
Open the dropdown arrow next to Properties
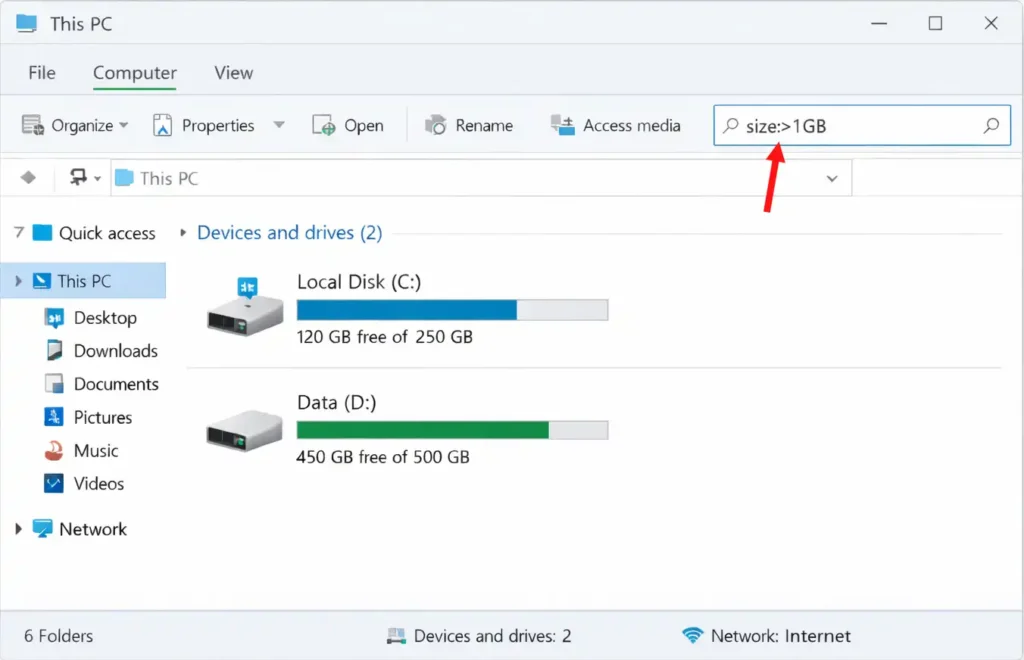pos(279,126)
